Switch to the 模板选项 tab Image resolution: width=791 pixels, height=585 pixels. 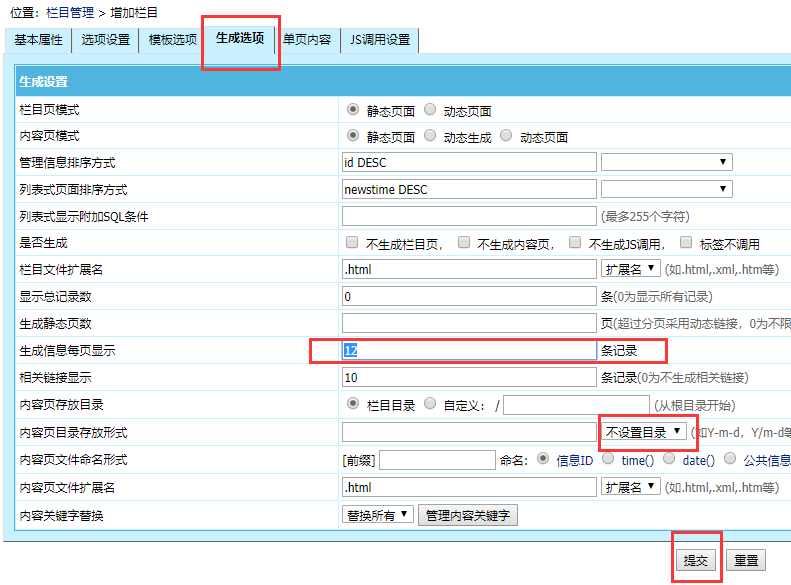point(172,40)
